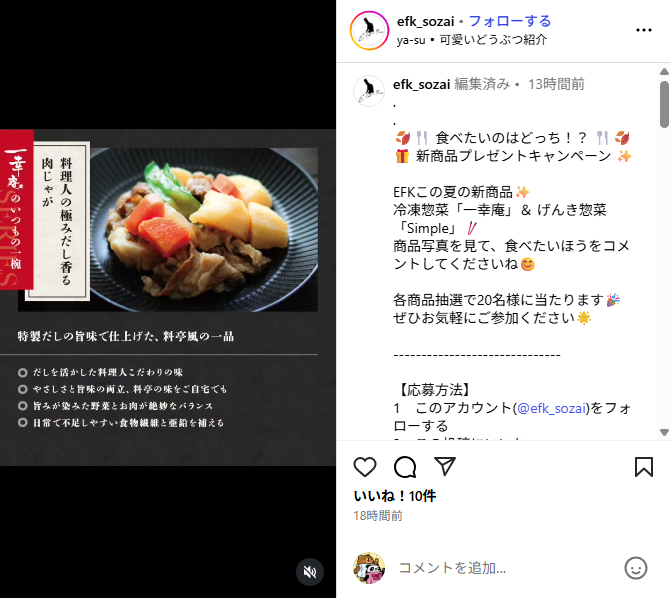Click the efk_sozai username in header
This screenshot has width=671, height=598.
pos(425,21)
